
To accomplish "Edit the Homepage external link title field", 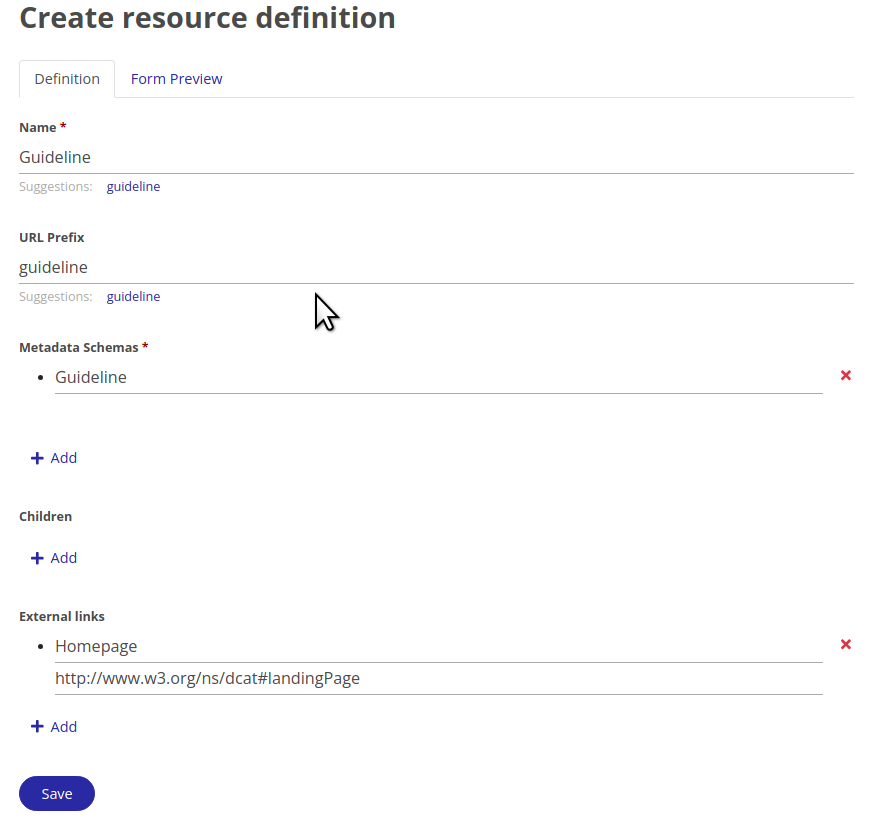I will pyautogui.click(x=439, y=646).
